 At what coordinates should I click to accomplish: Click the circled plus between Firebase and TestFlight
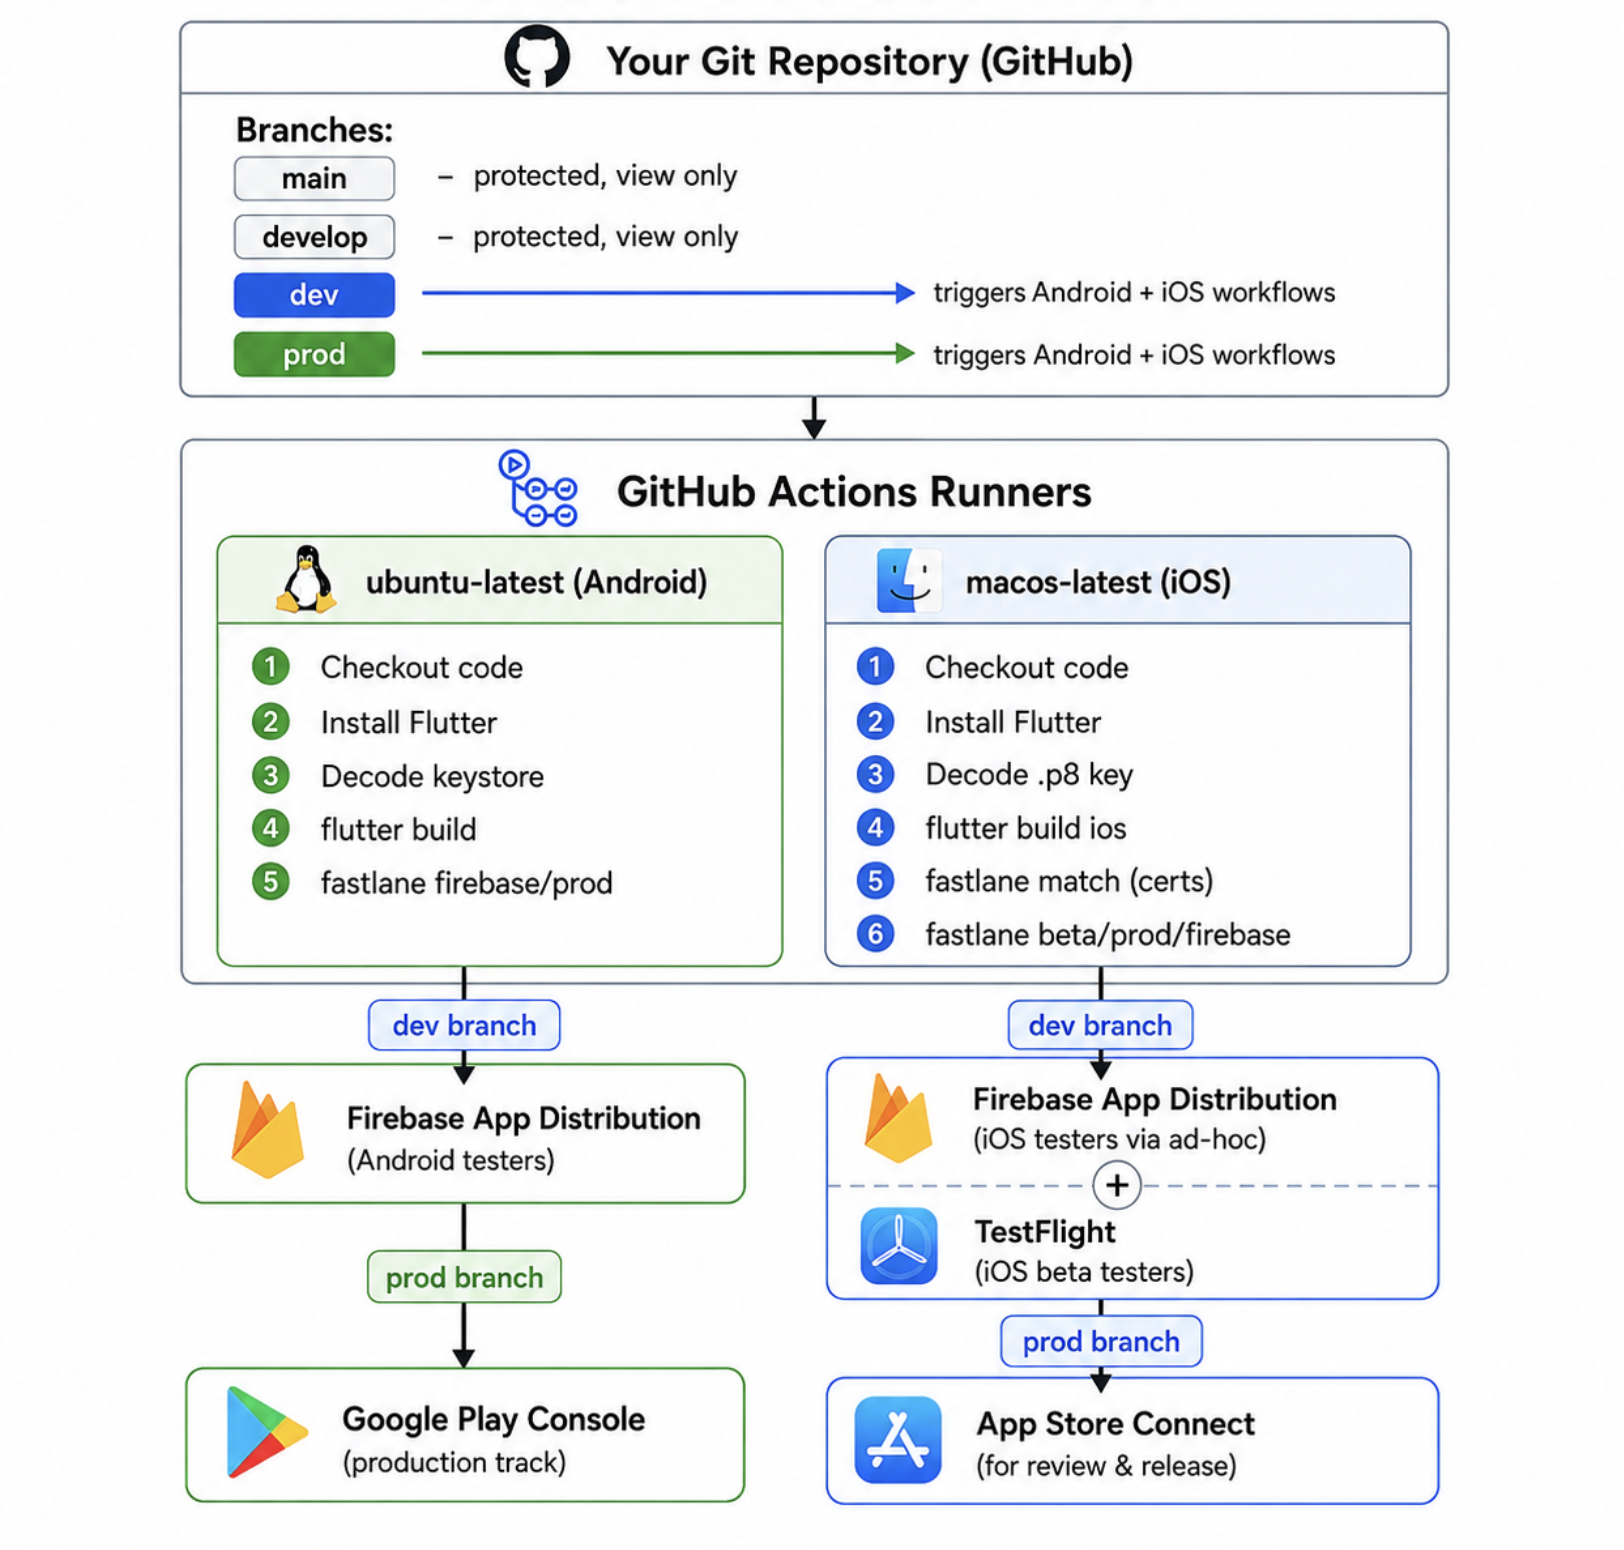pos(1117,1185)
